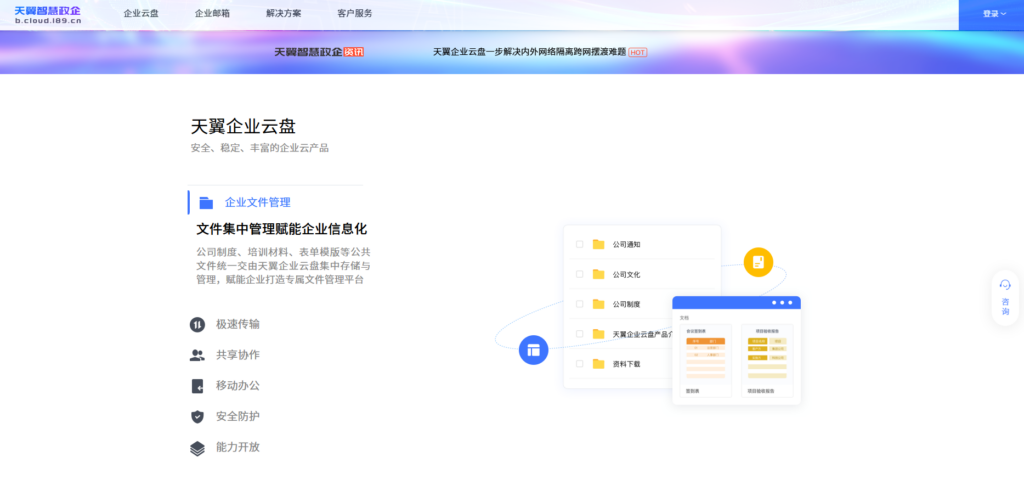This screenshot has height=485, width=1024.
Task: Click the 签到表 document thumbnail
Action: point(705,360)
